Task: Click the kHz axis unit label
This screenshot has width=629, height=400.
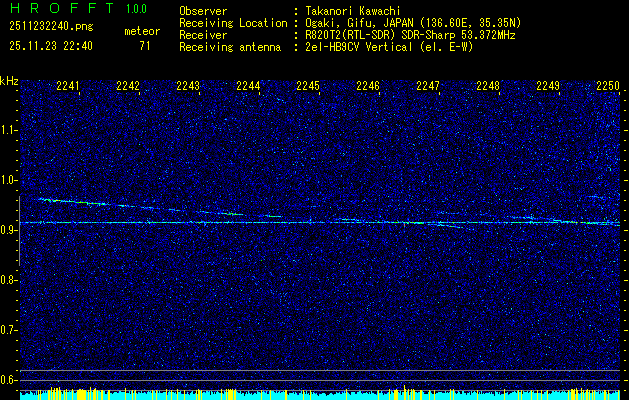Action: click(10, 80)
